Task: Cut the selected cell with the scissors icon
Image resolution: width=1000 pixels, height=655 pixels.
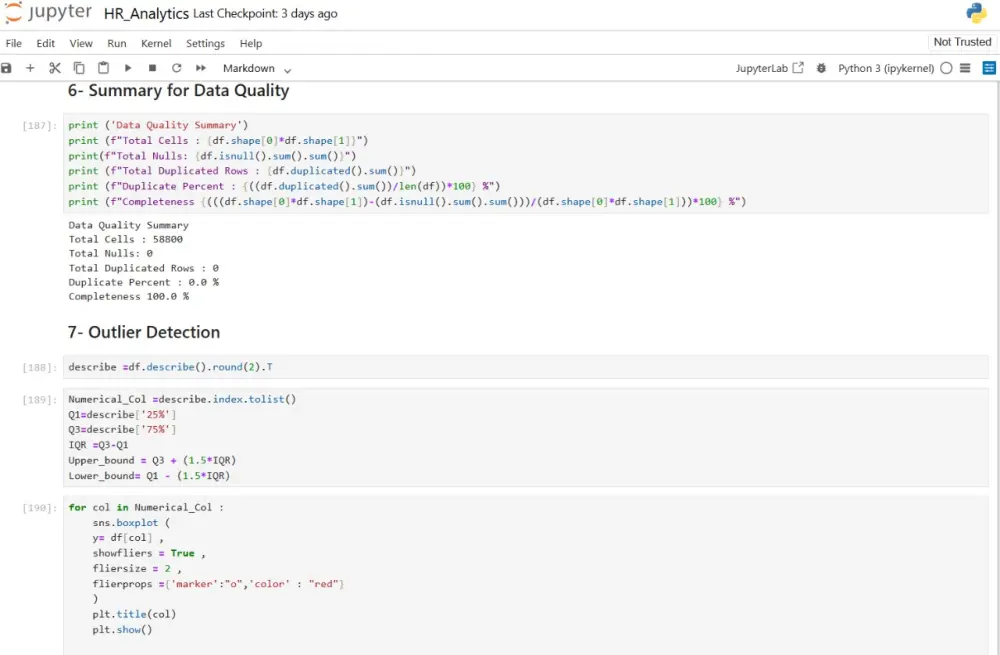Action: point(54,68)
